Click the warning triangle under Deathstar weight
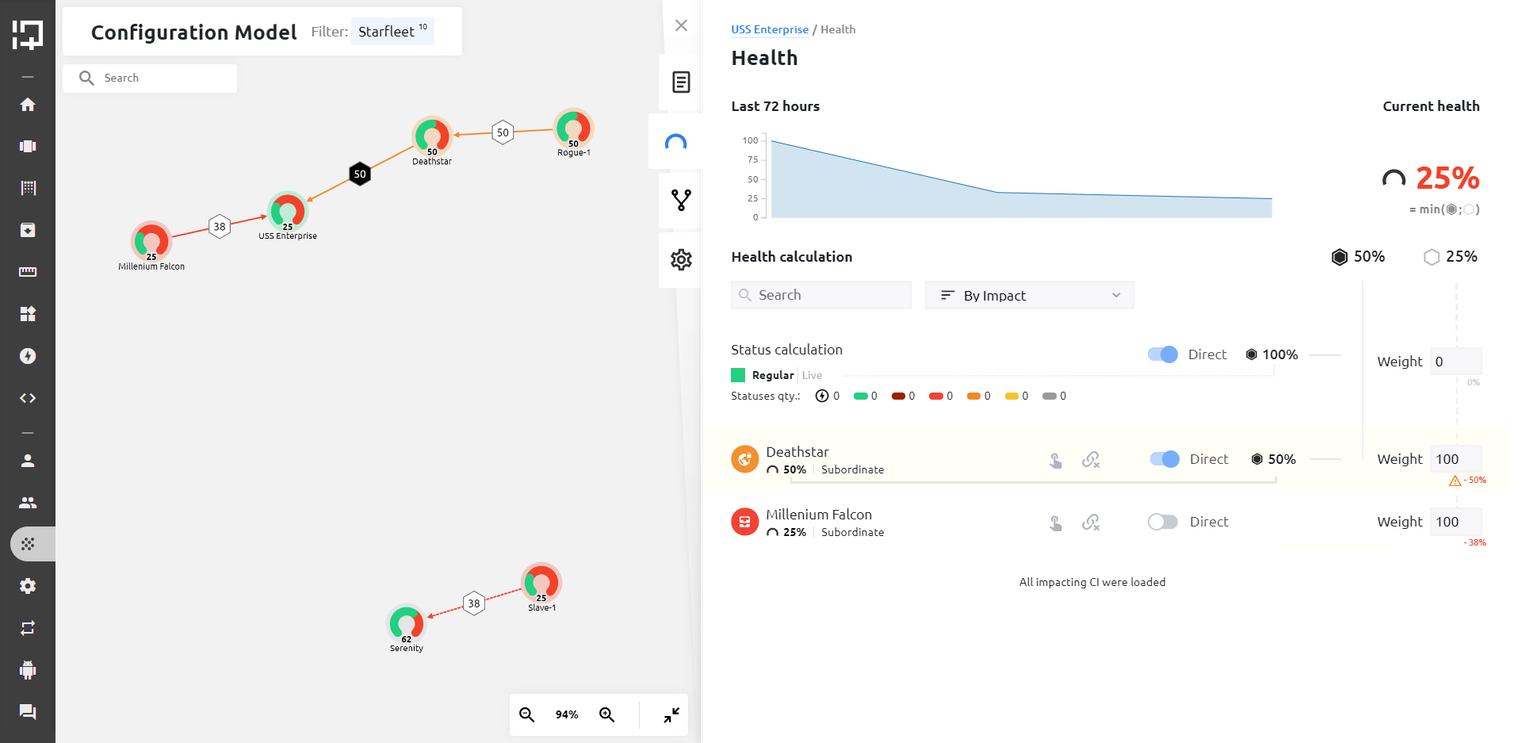1522x743 pixels. click(1455, 481)
